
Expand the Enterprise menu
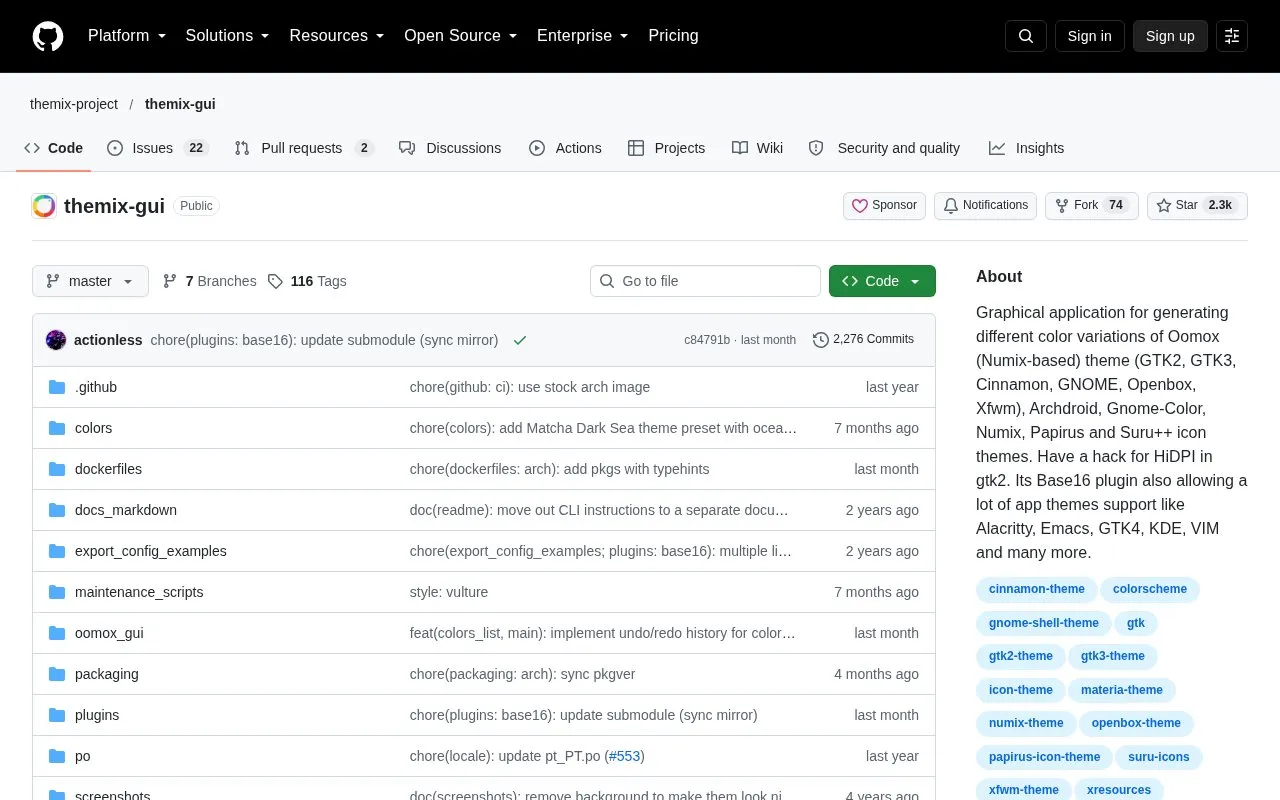coord(583,36)
